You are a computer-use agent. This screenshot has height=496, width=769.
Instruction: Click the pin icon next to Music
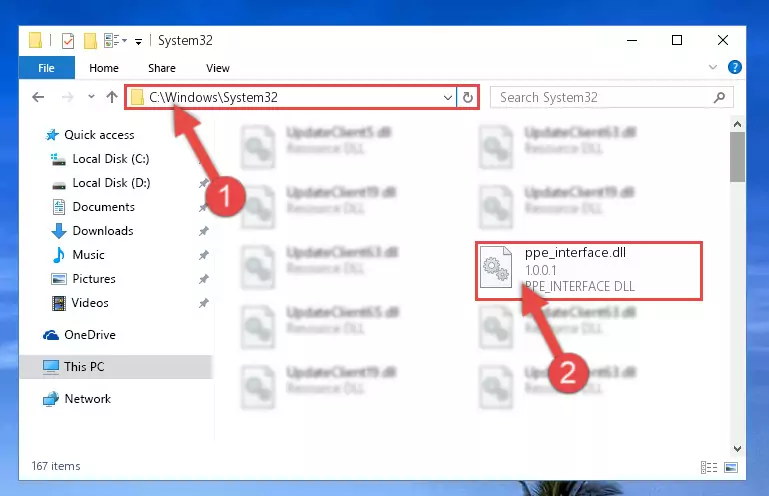coord(204,255)
